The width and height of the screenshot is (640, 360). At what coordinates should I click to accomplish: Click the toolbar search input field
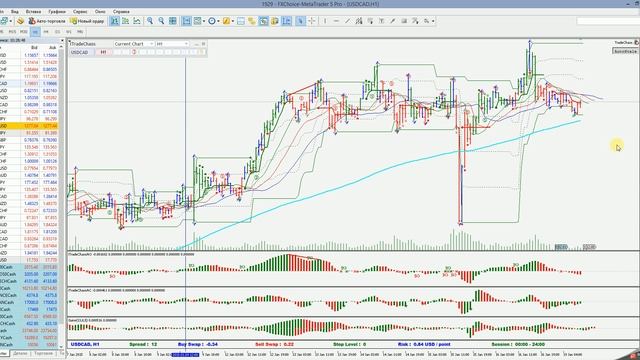click(608, 21)
